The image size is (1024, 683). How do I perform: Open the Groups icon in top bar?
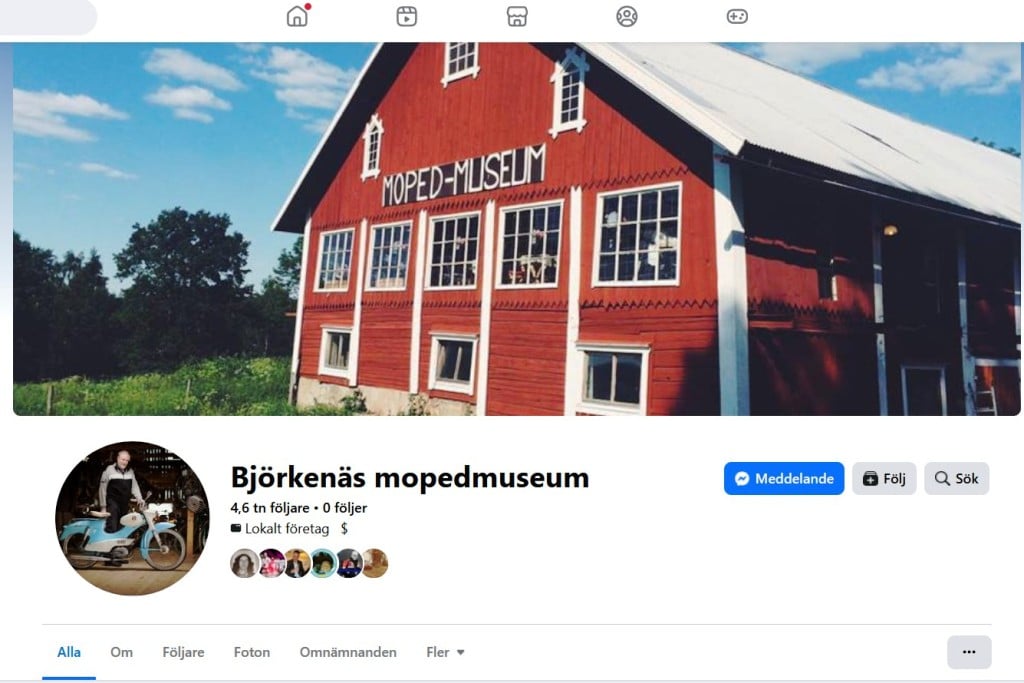626,16
